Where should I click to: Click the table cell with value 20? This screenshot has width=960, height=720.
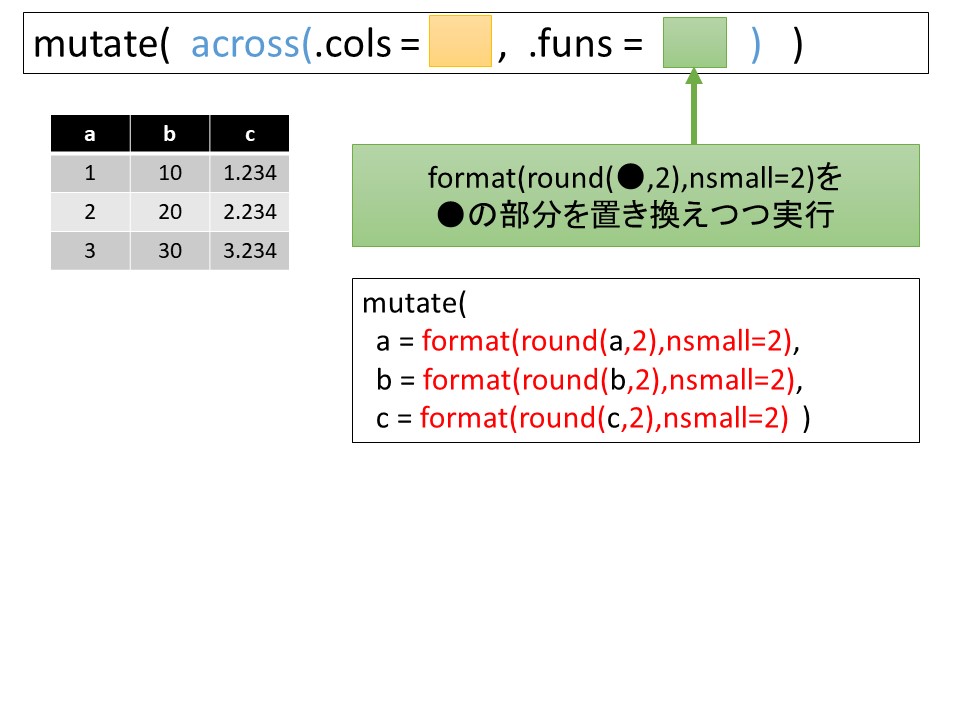(170, 212)
